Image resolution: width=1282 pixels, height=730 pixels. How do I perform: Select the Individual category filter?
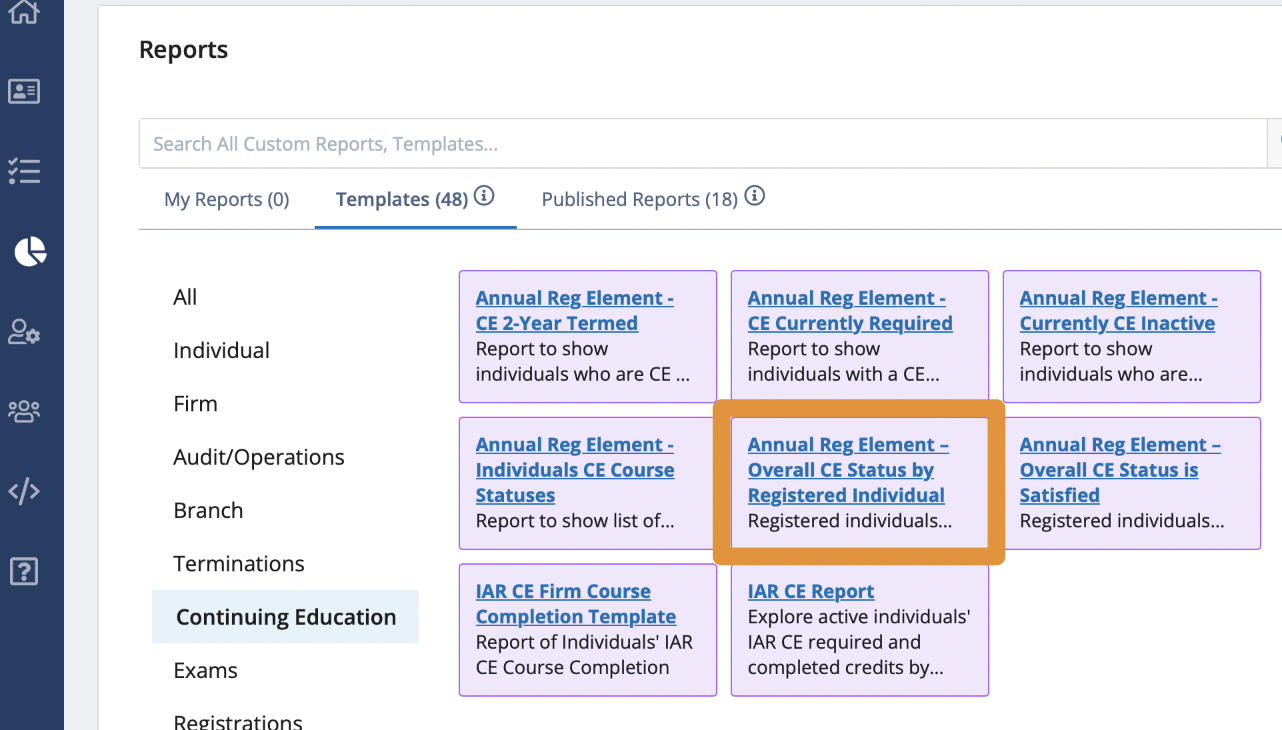tap(222, 350)
